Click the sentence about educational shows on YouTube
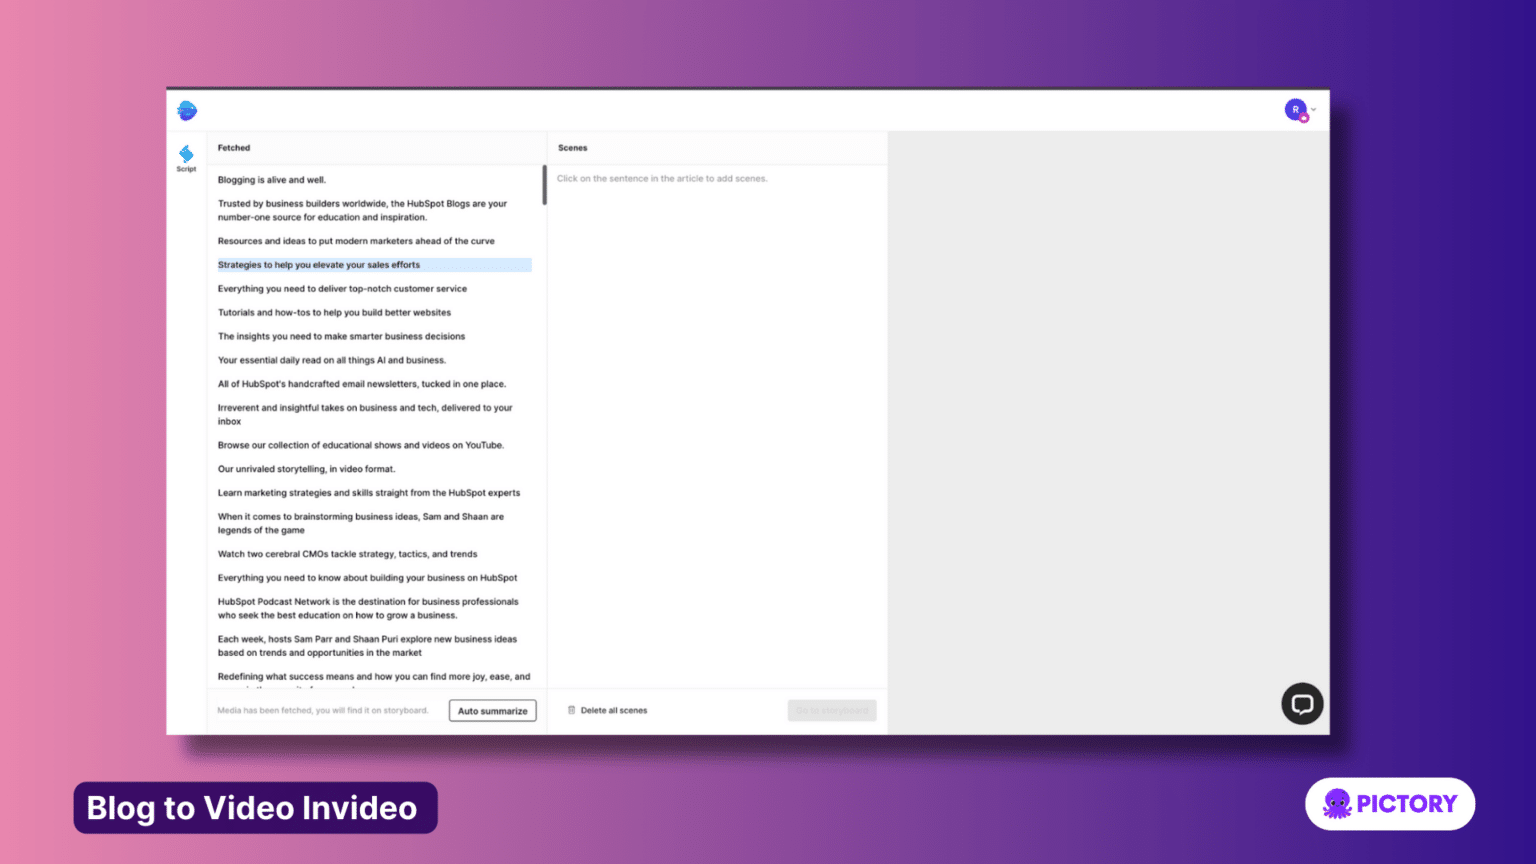The width and height of the screenshot is (1536, 864). tap(361, 444)
